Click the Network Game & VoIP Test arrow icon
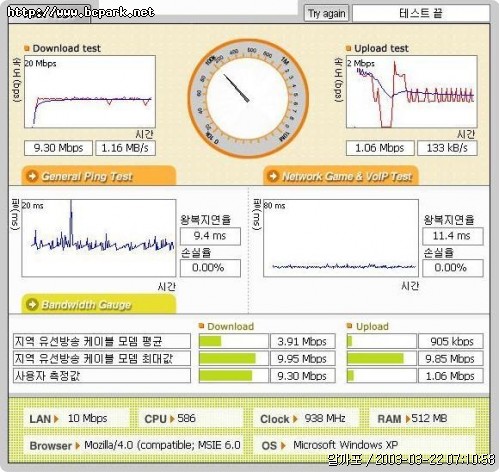The height and width of the screenshot is (472, 500). tap(273, 176)
